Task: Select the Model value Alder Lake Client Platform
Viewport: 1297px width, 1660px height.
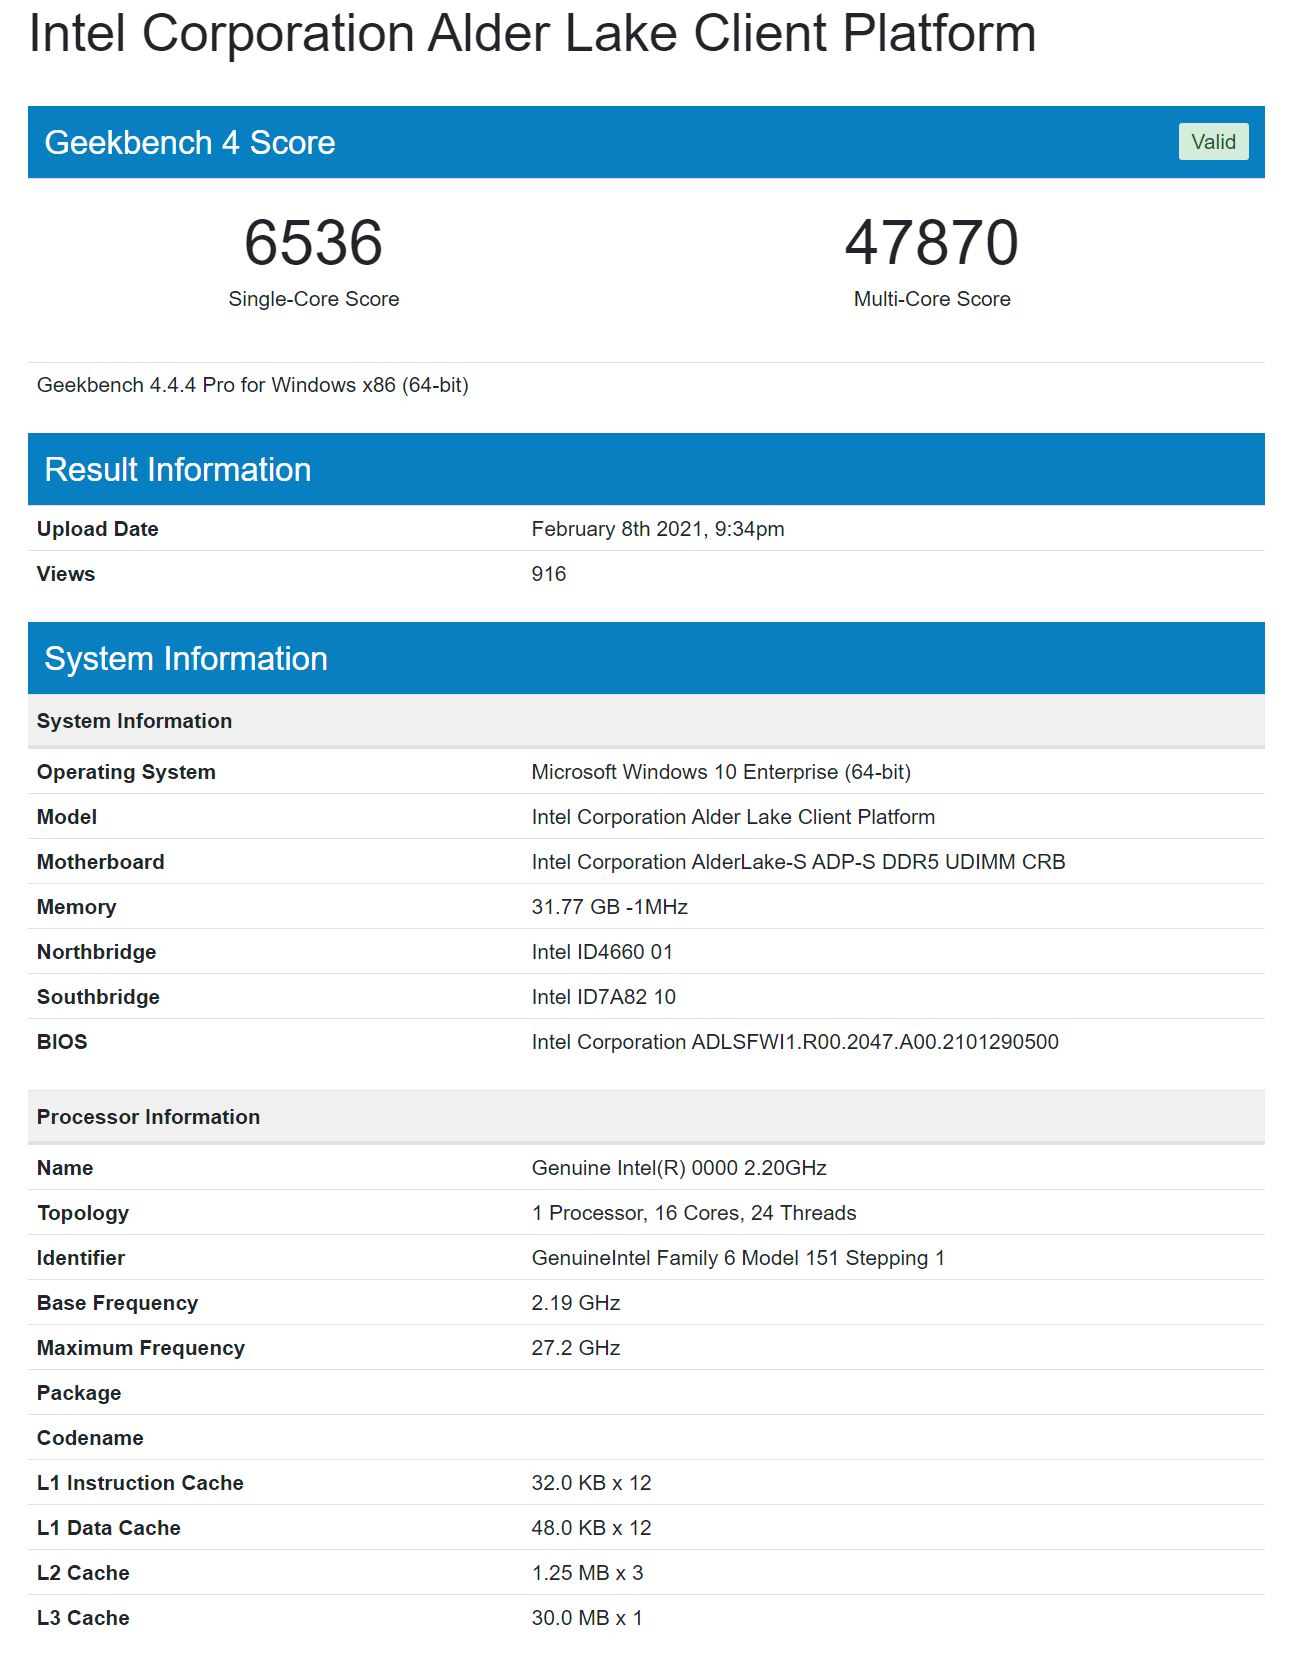Action: 733,817
